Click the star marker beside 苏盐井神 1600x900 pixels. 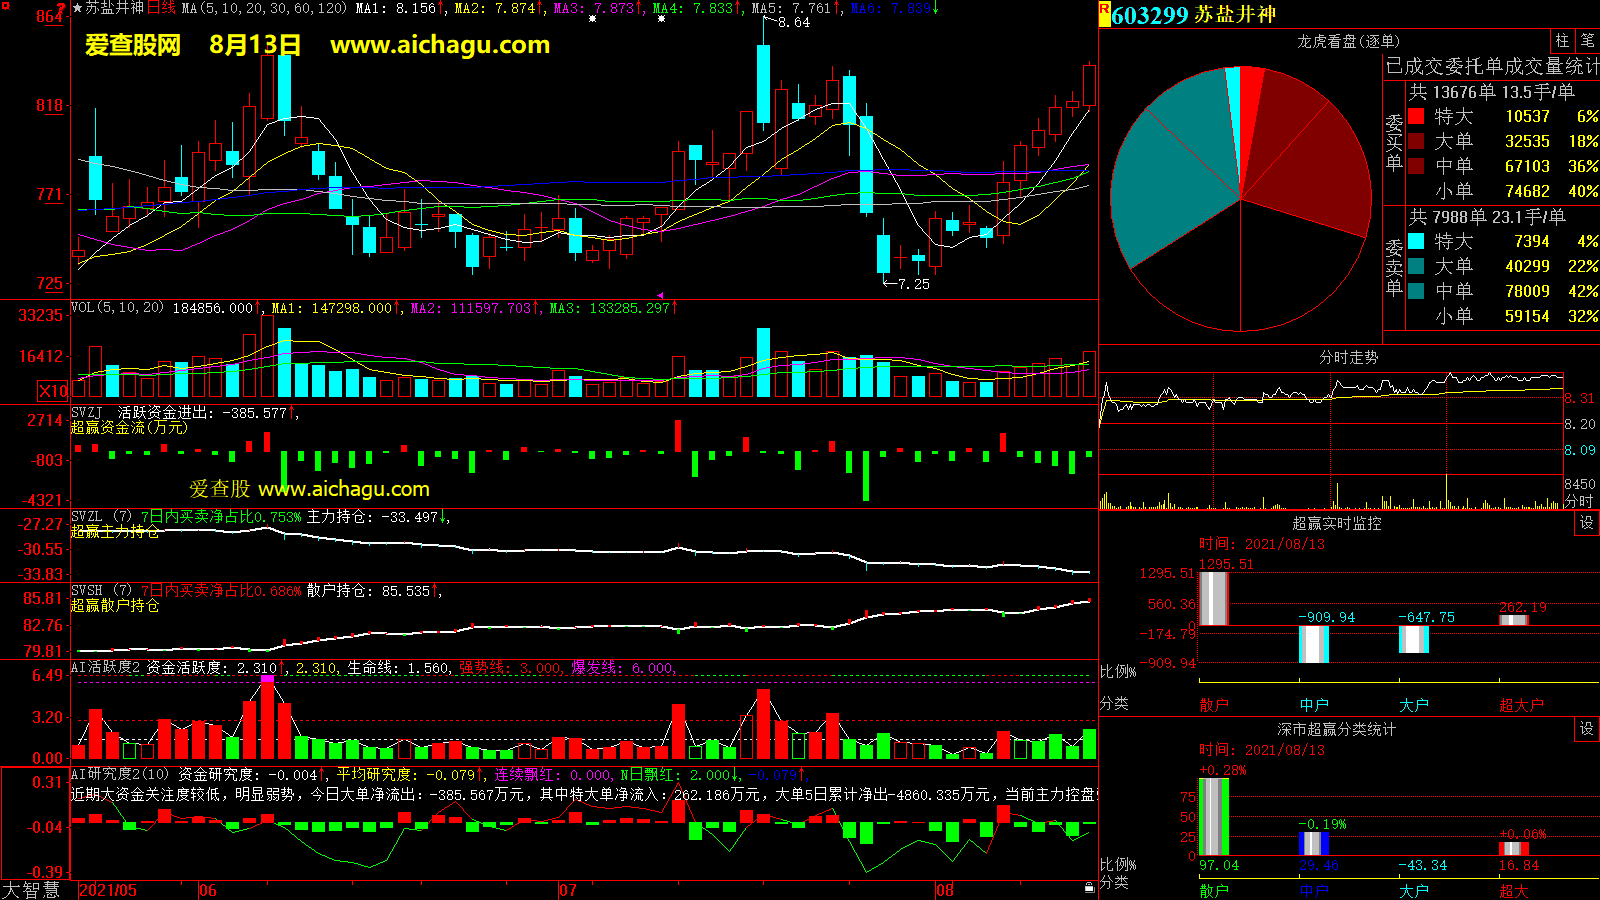pos(77,8)
